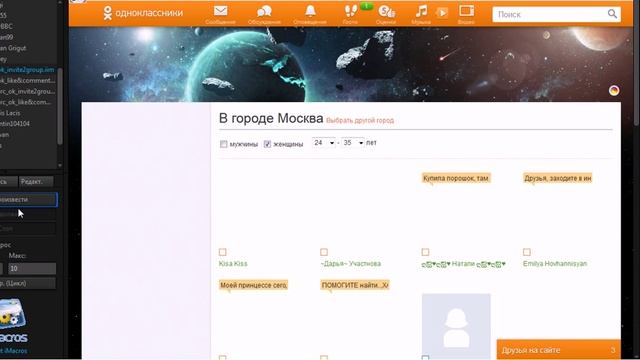Viewport: 640px width, 360px height.
Task: Click iMacros list scroll-up arrow
Action: pos(60,2)
